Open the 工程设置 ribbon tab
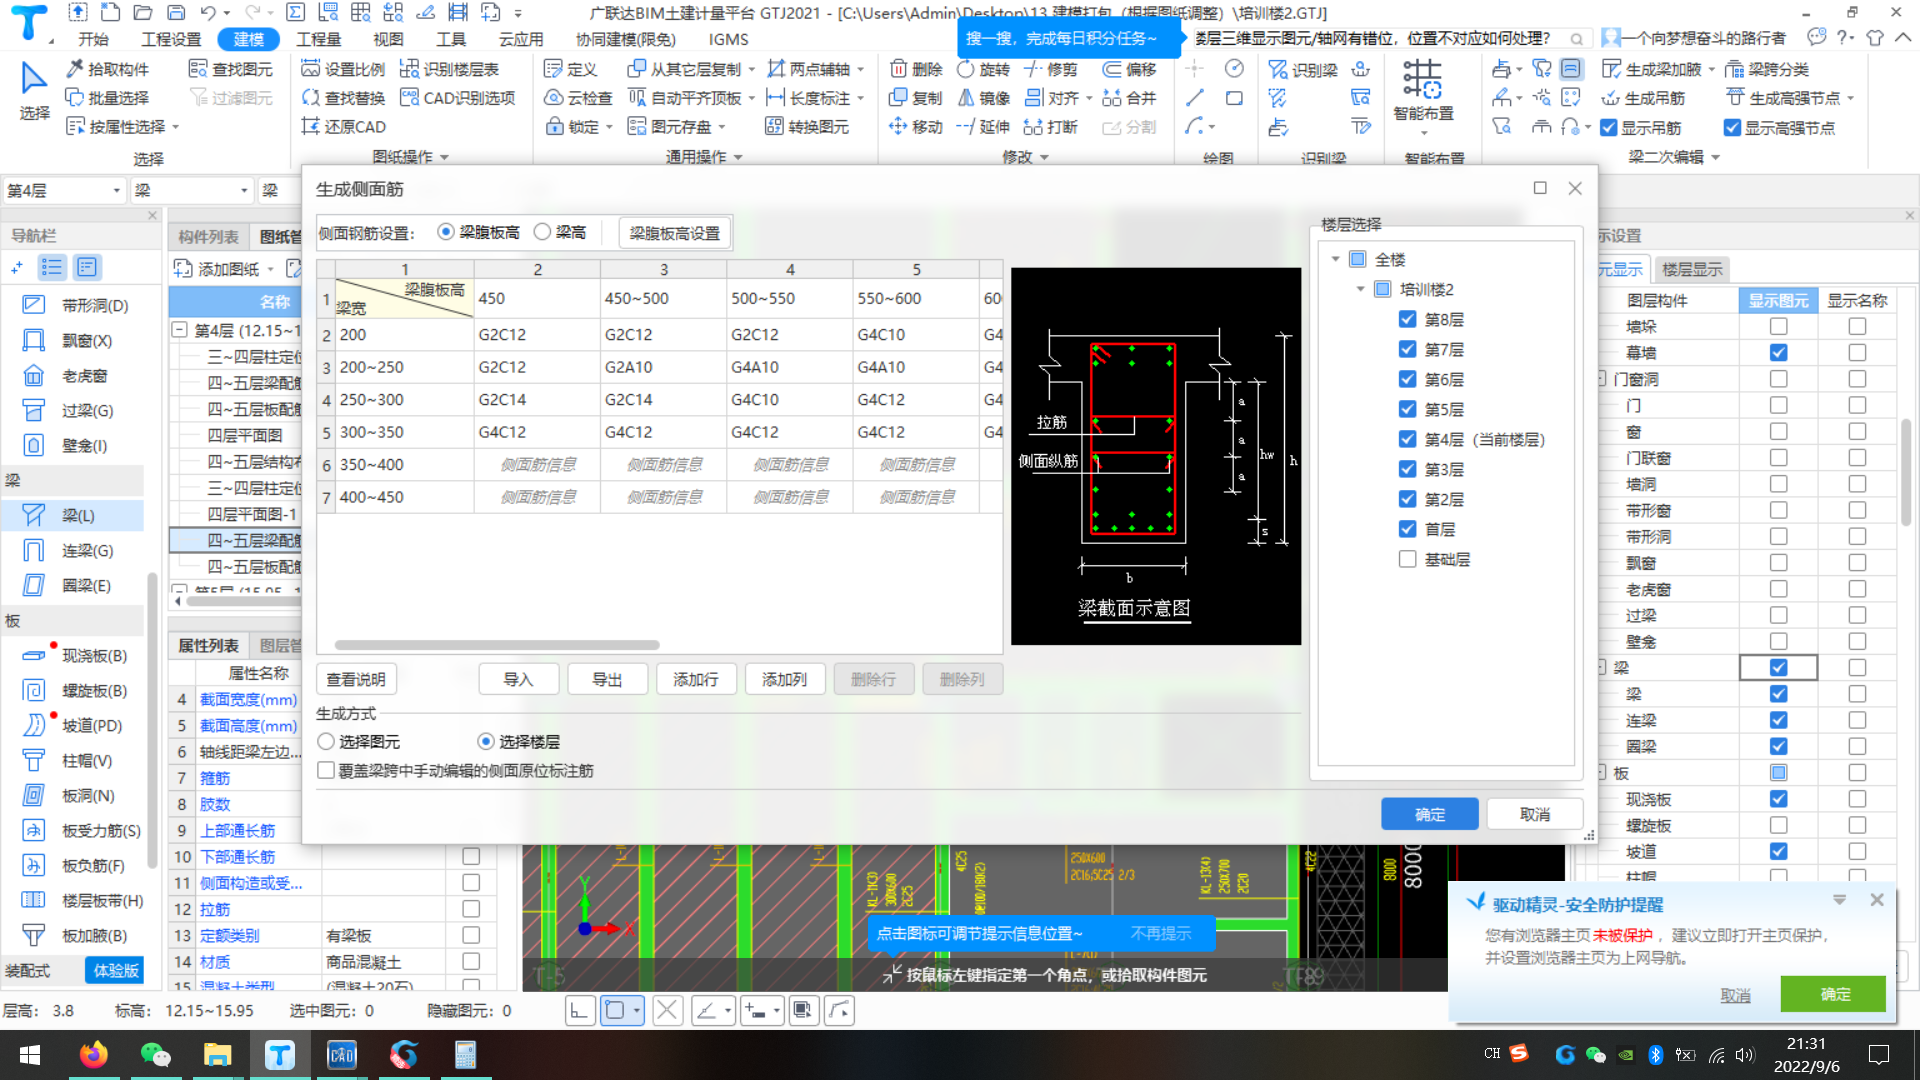The width and height of the screenshot is (1920, 1080). tap(171, 39)
